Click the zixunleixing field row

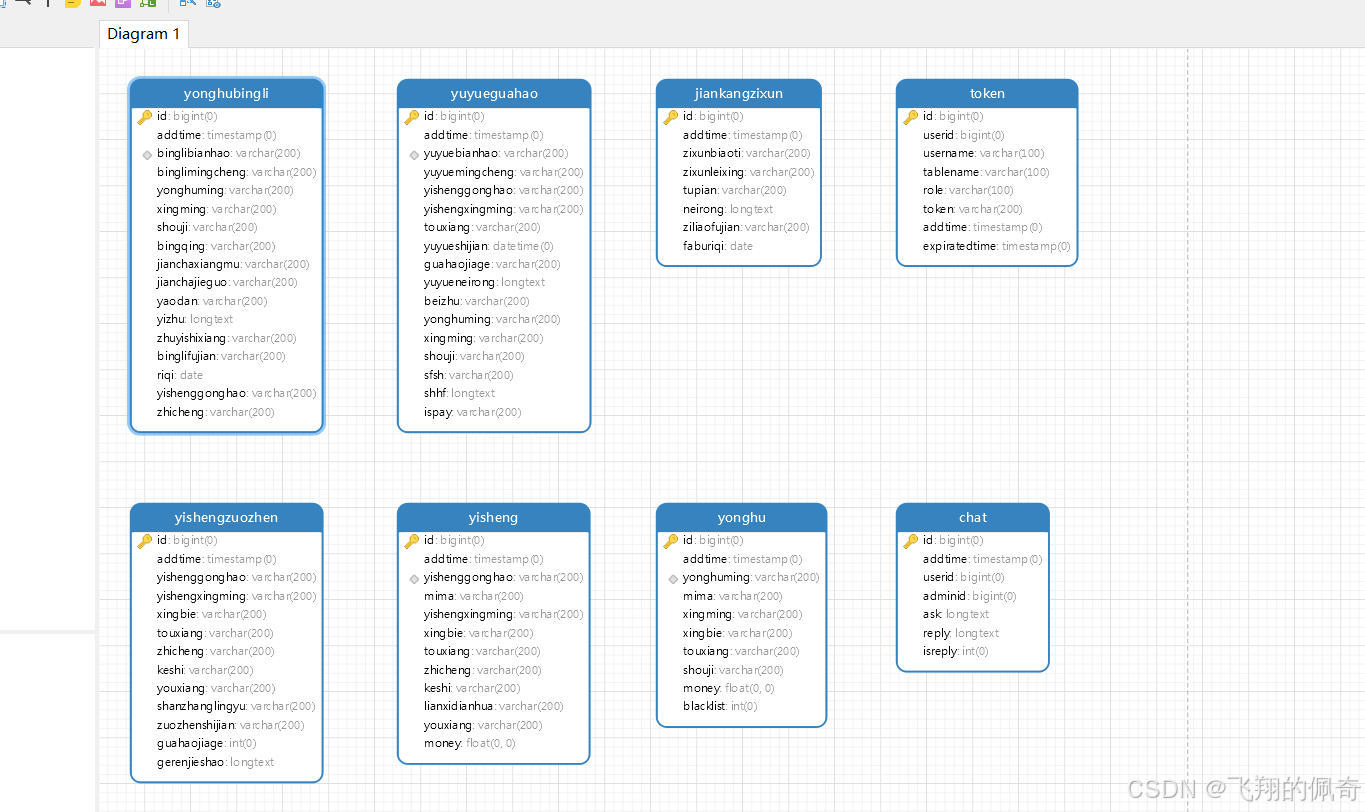749,172
